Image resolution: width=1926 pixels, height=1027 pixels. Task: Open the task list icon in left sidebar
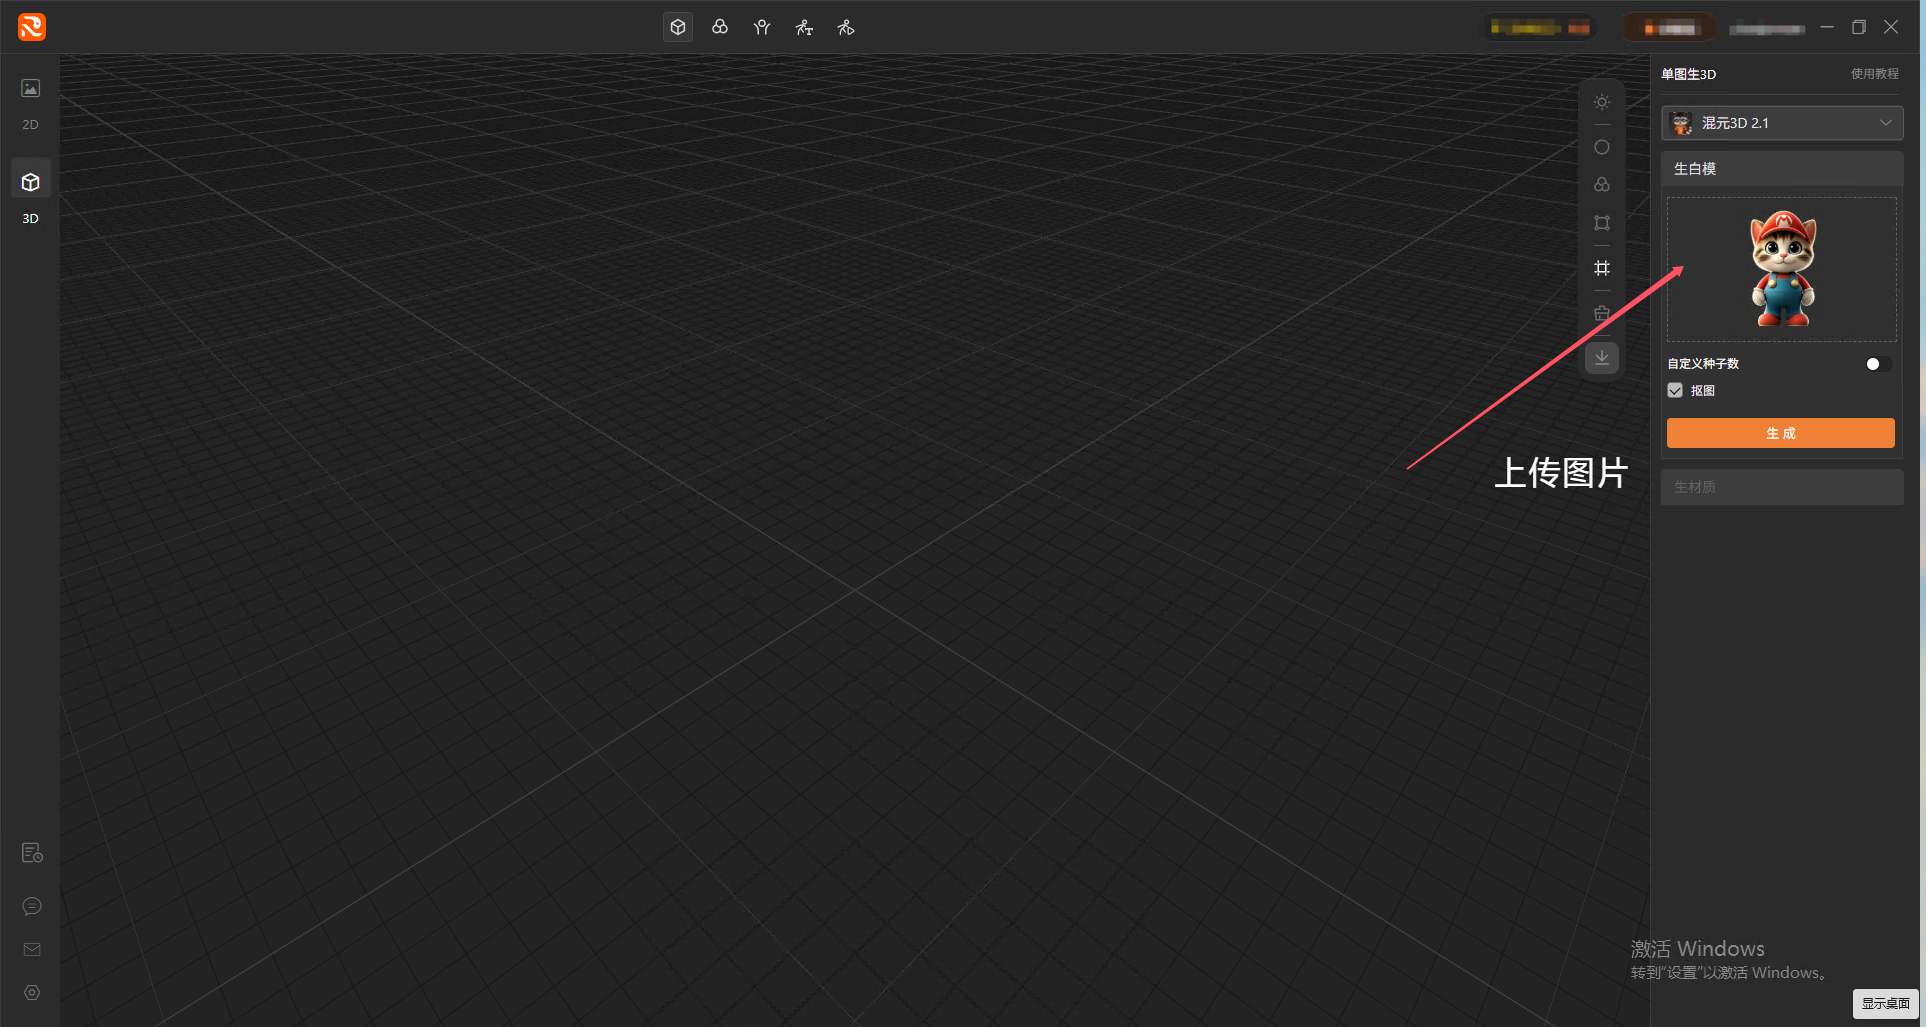click(x=32, y=853)
